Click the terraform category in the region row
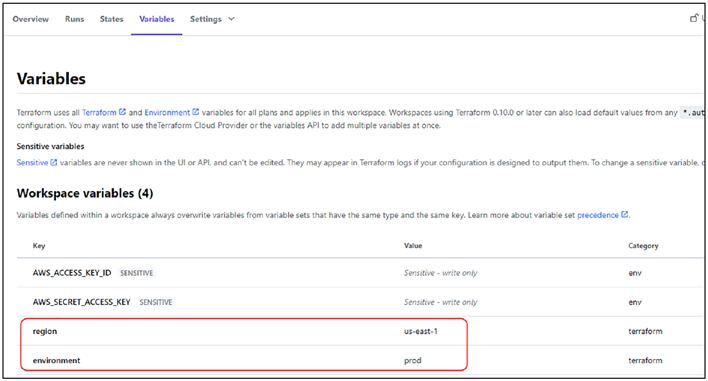This screenshot has height=381, width=708. point(645,331)
